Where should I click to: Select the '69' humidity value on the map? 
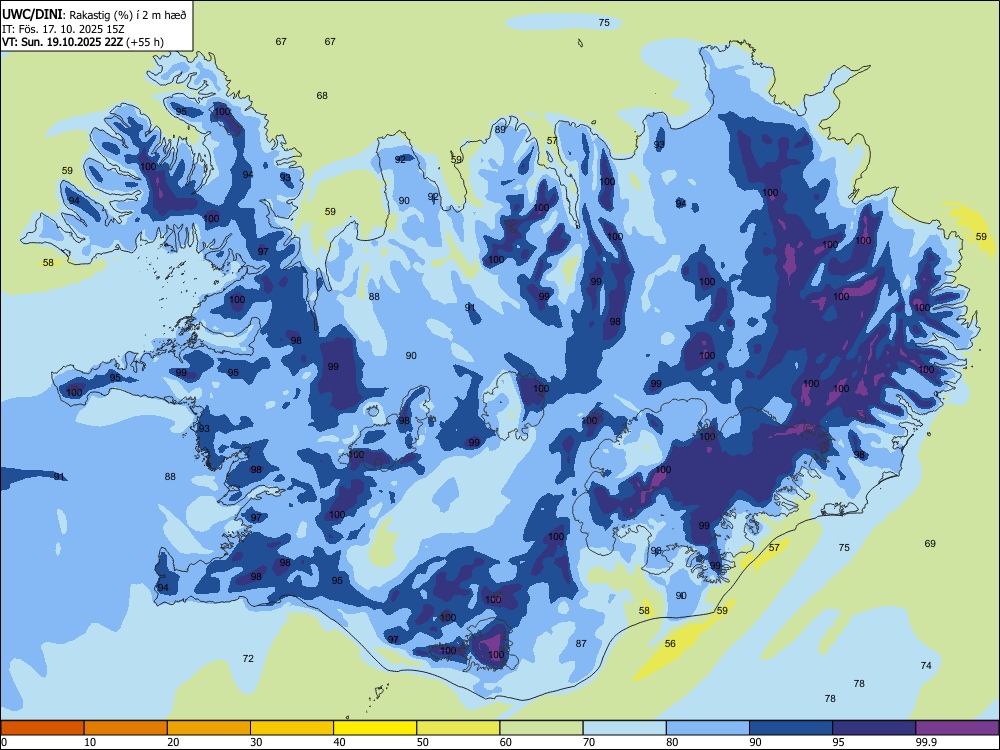click(930, 543)
